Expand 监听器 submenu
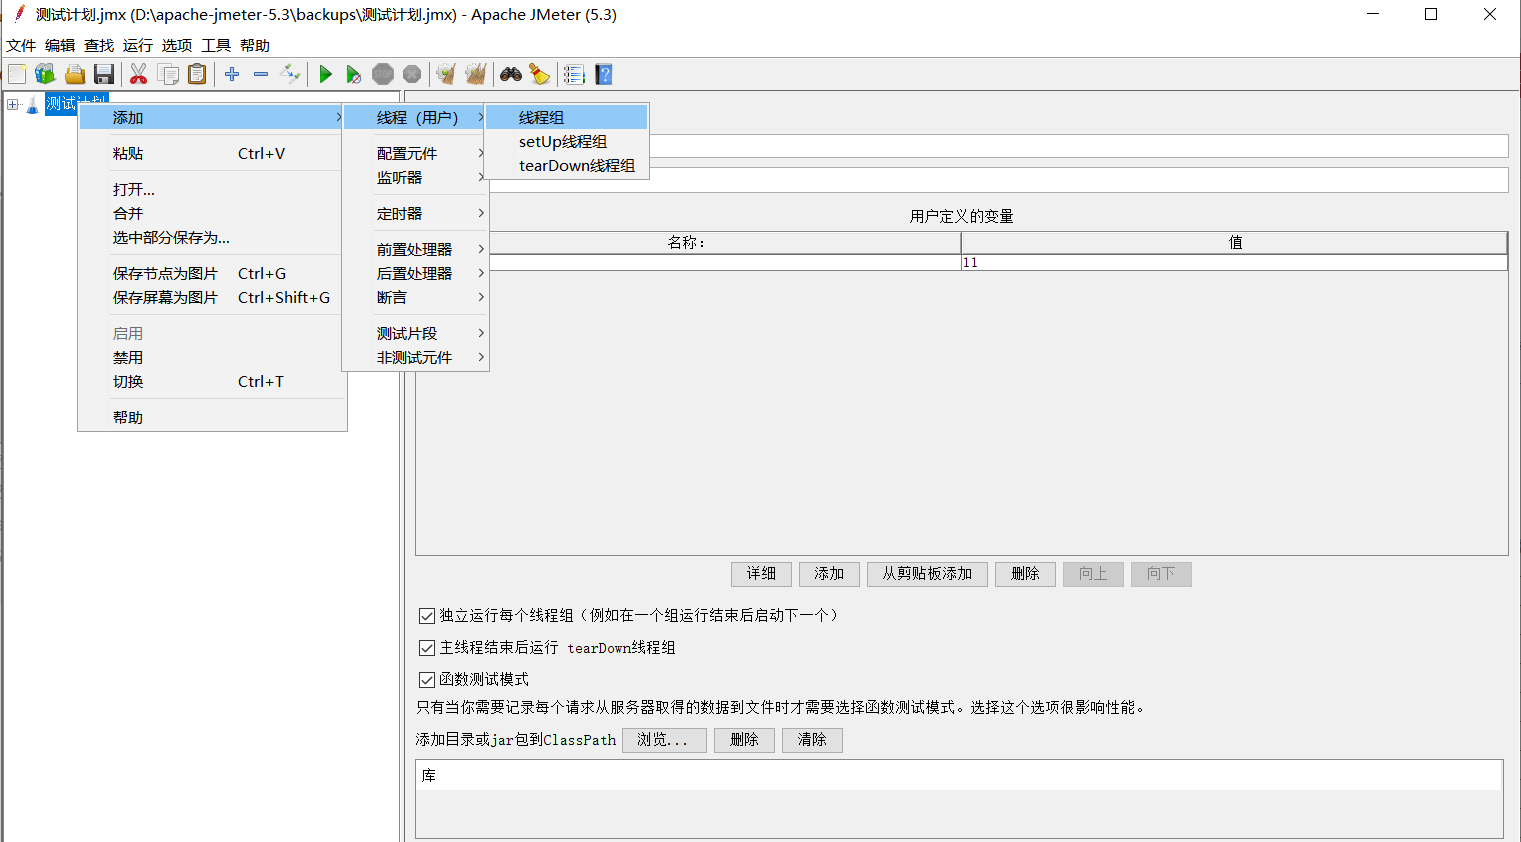This screenshot has height=842, width=1521. pyautogui.click(x=416, y=177)
